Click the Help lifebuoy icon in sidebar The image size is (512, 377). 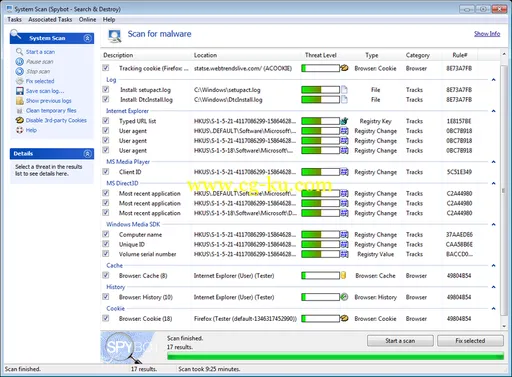[19, 130]
